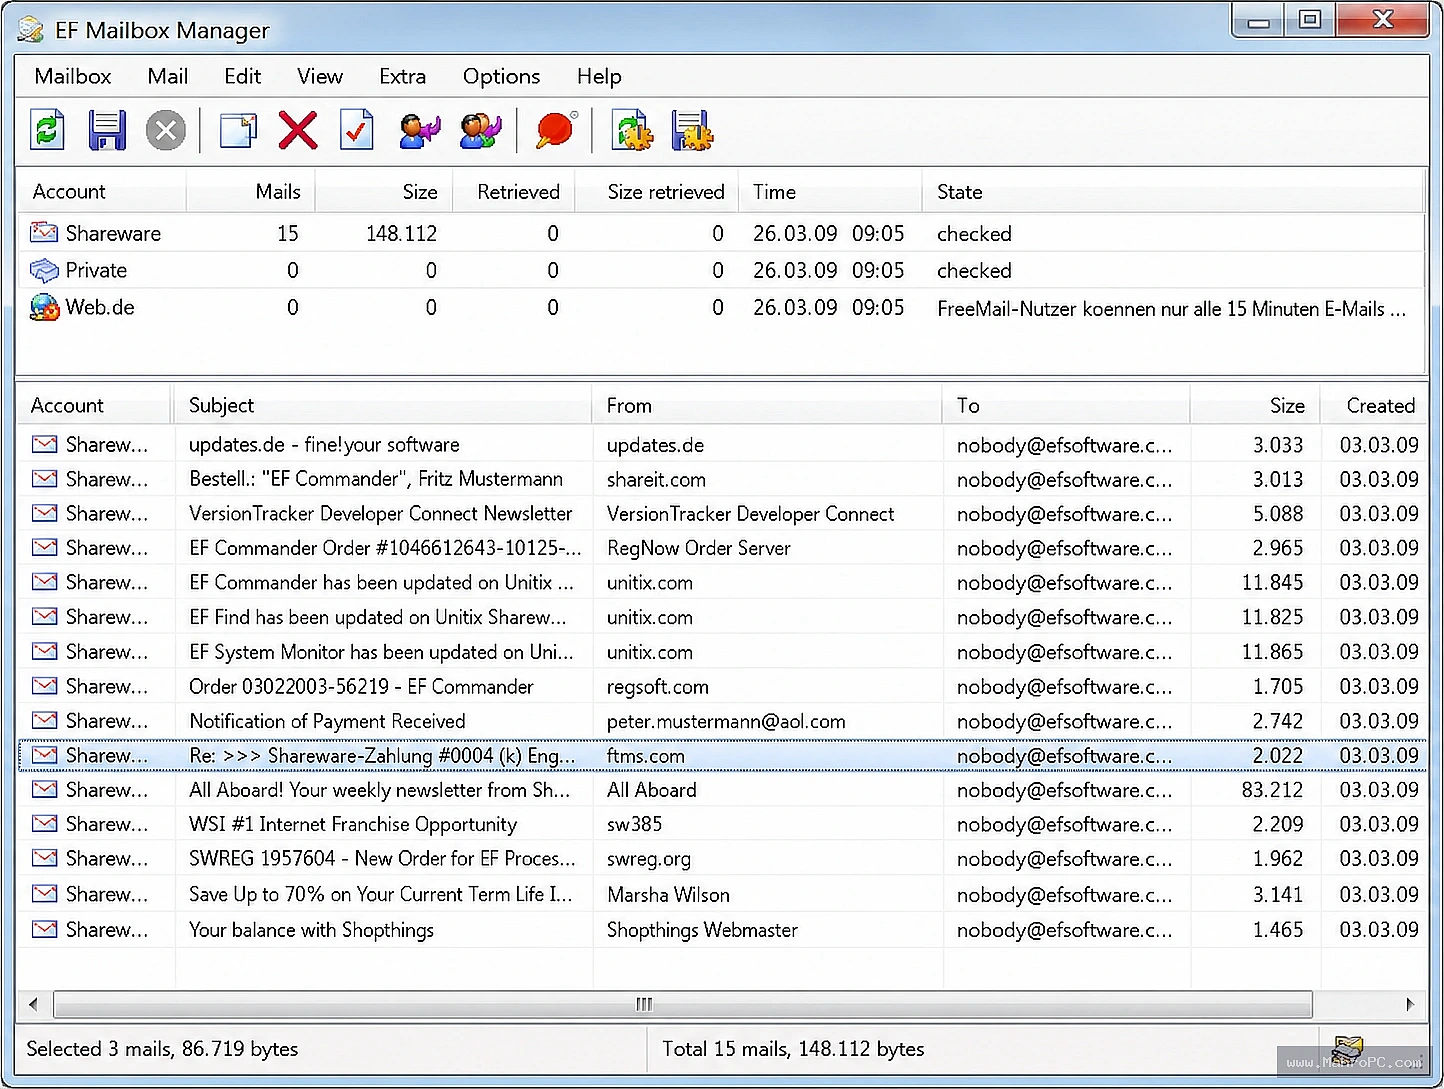
Task: Open the Mailbox menu
Action: coord(73,76)
